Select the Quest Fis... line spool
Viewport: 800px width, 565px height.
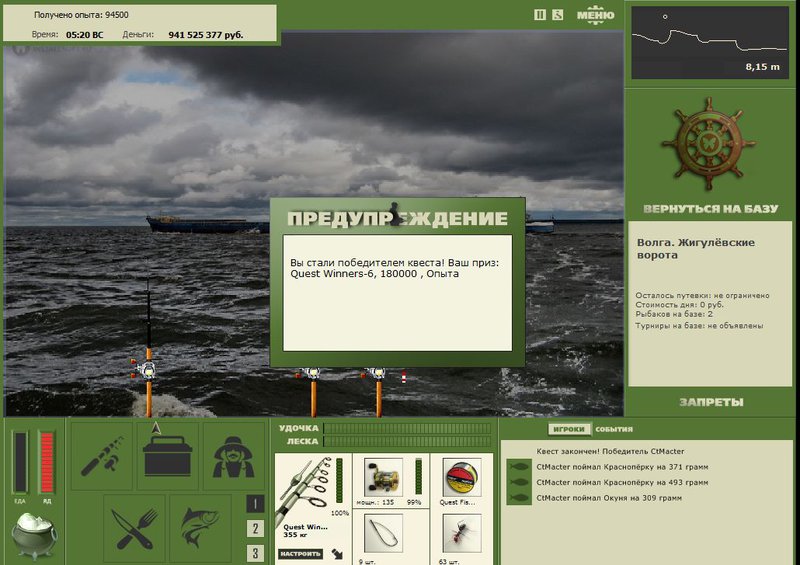462,478
